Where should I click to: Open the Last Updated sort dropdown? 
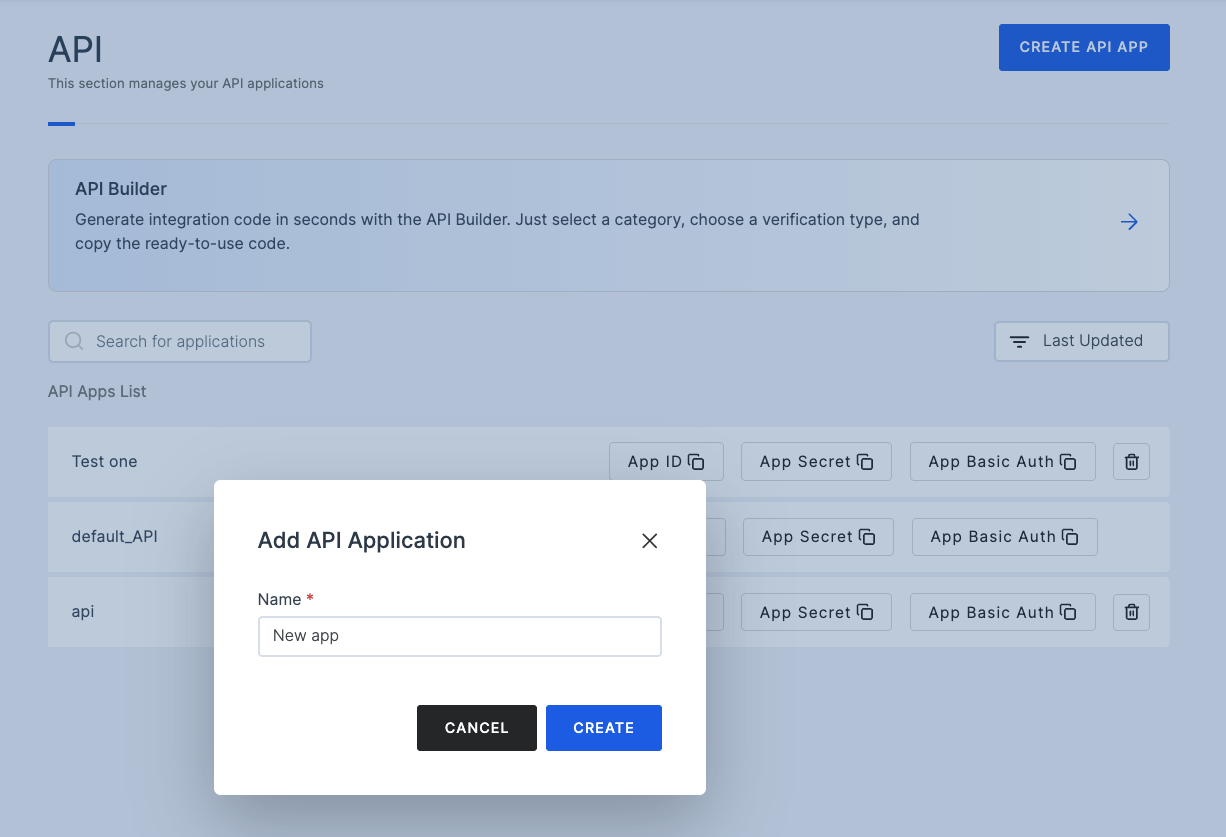point(1081,341)
